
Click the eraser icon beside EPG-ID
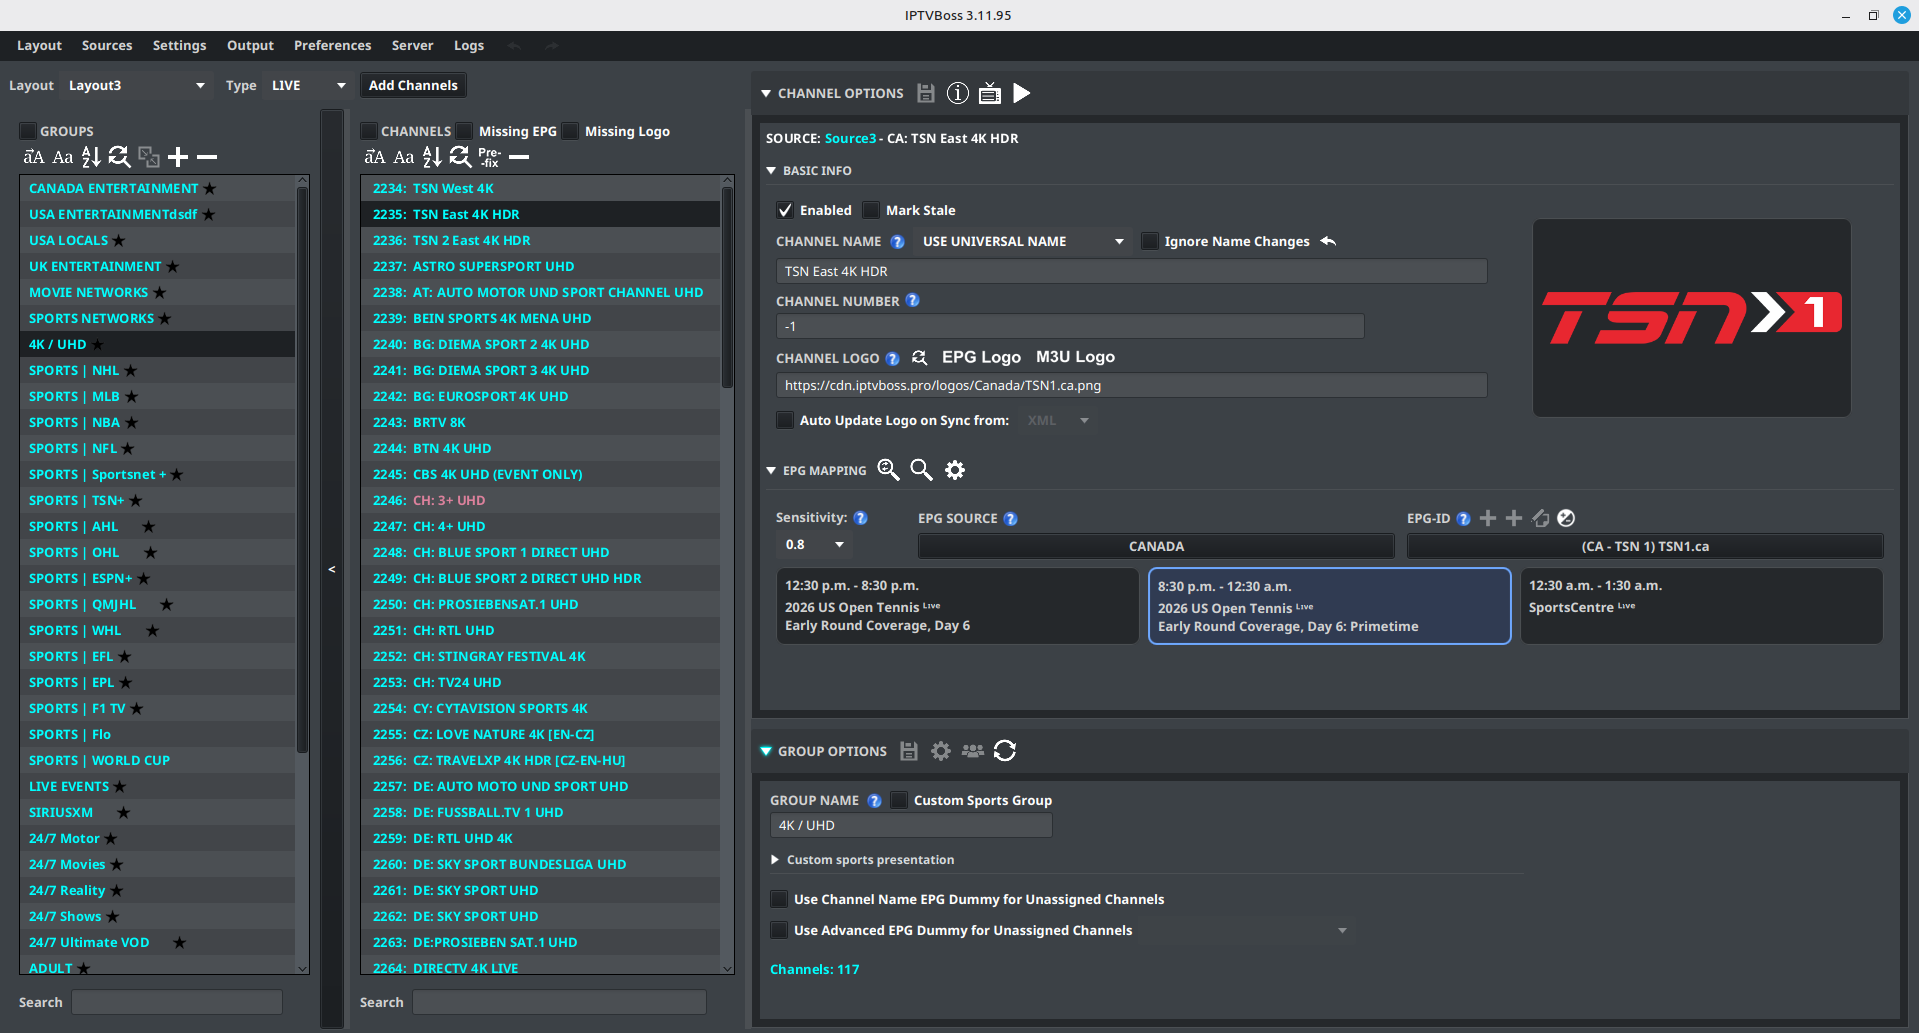click(x=1540, y=518)
